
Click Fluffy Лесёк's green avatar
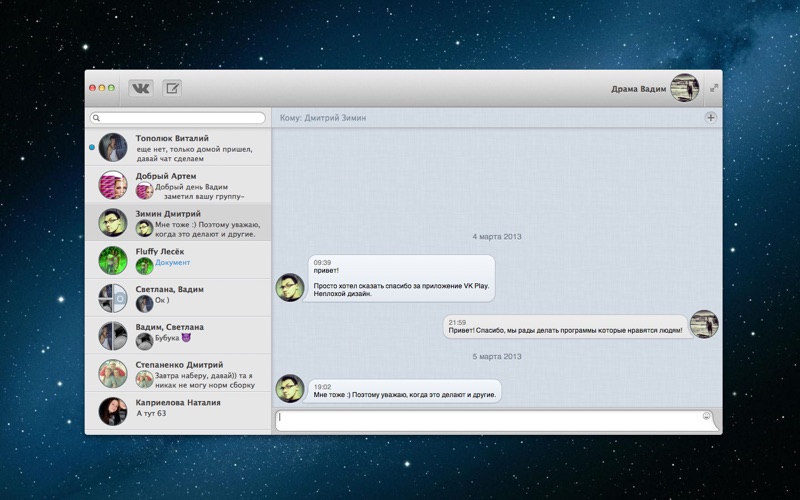pyautogui.click(x=113, y=260)
